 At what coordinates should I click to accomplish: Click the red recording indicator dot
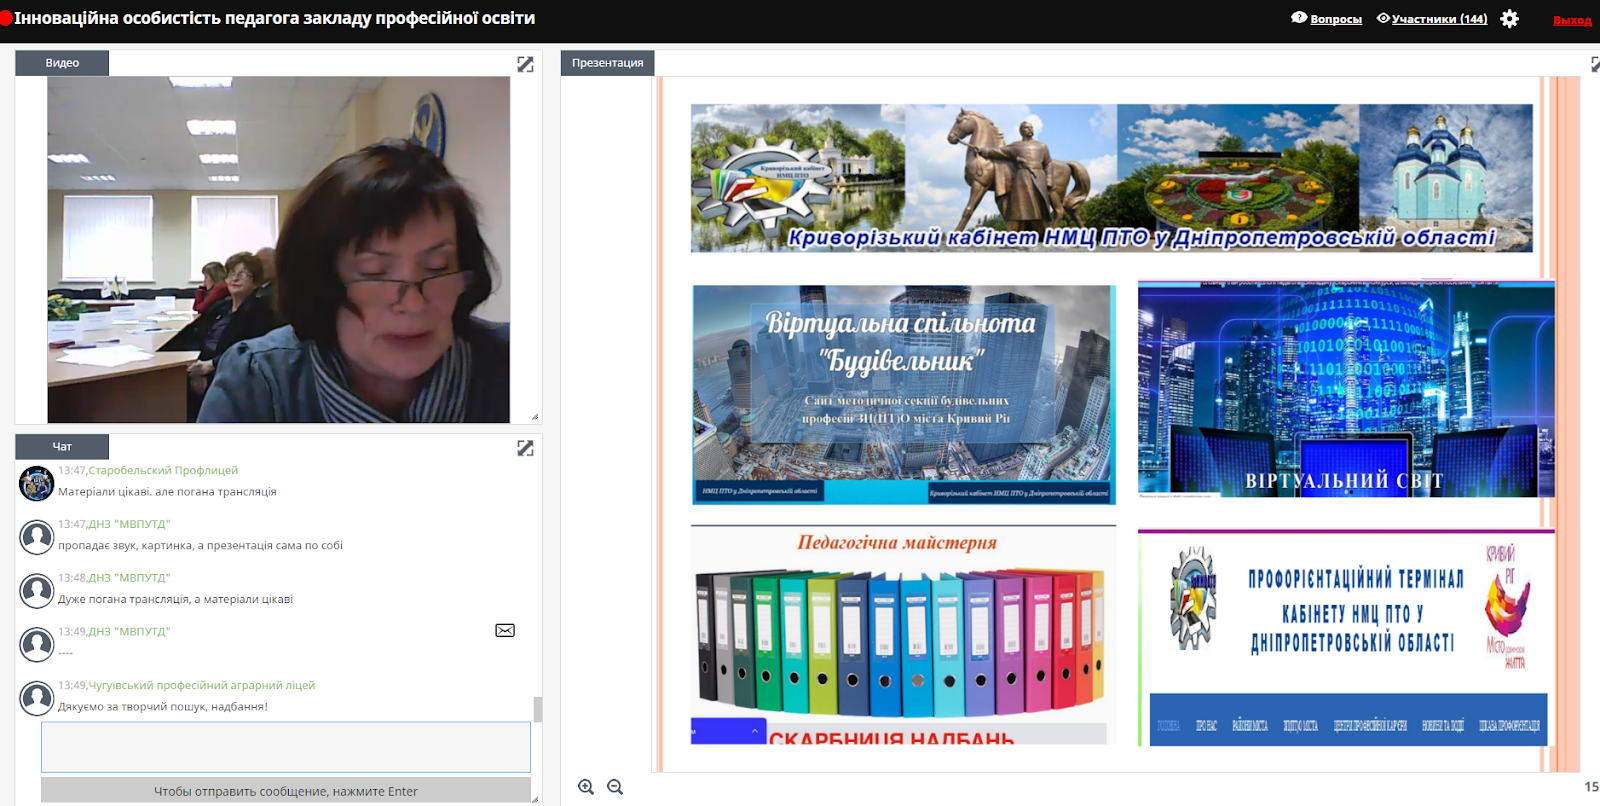(x=6, y=18)
